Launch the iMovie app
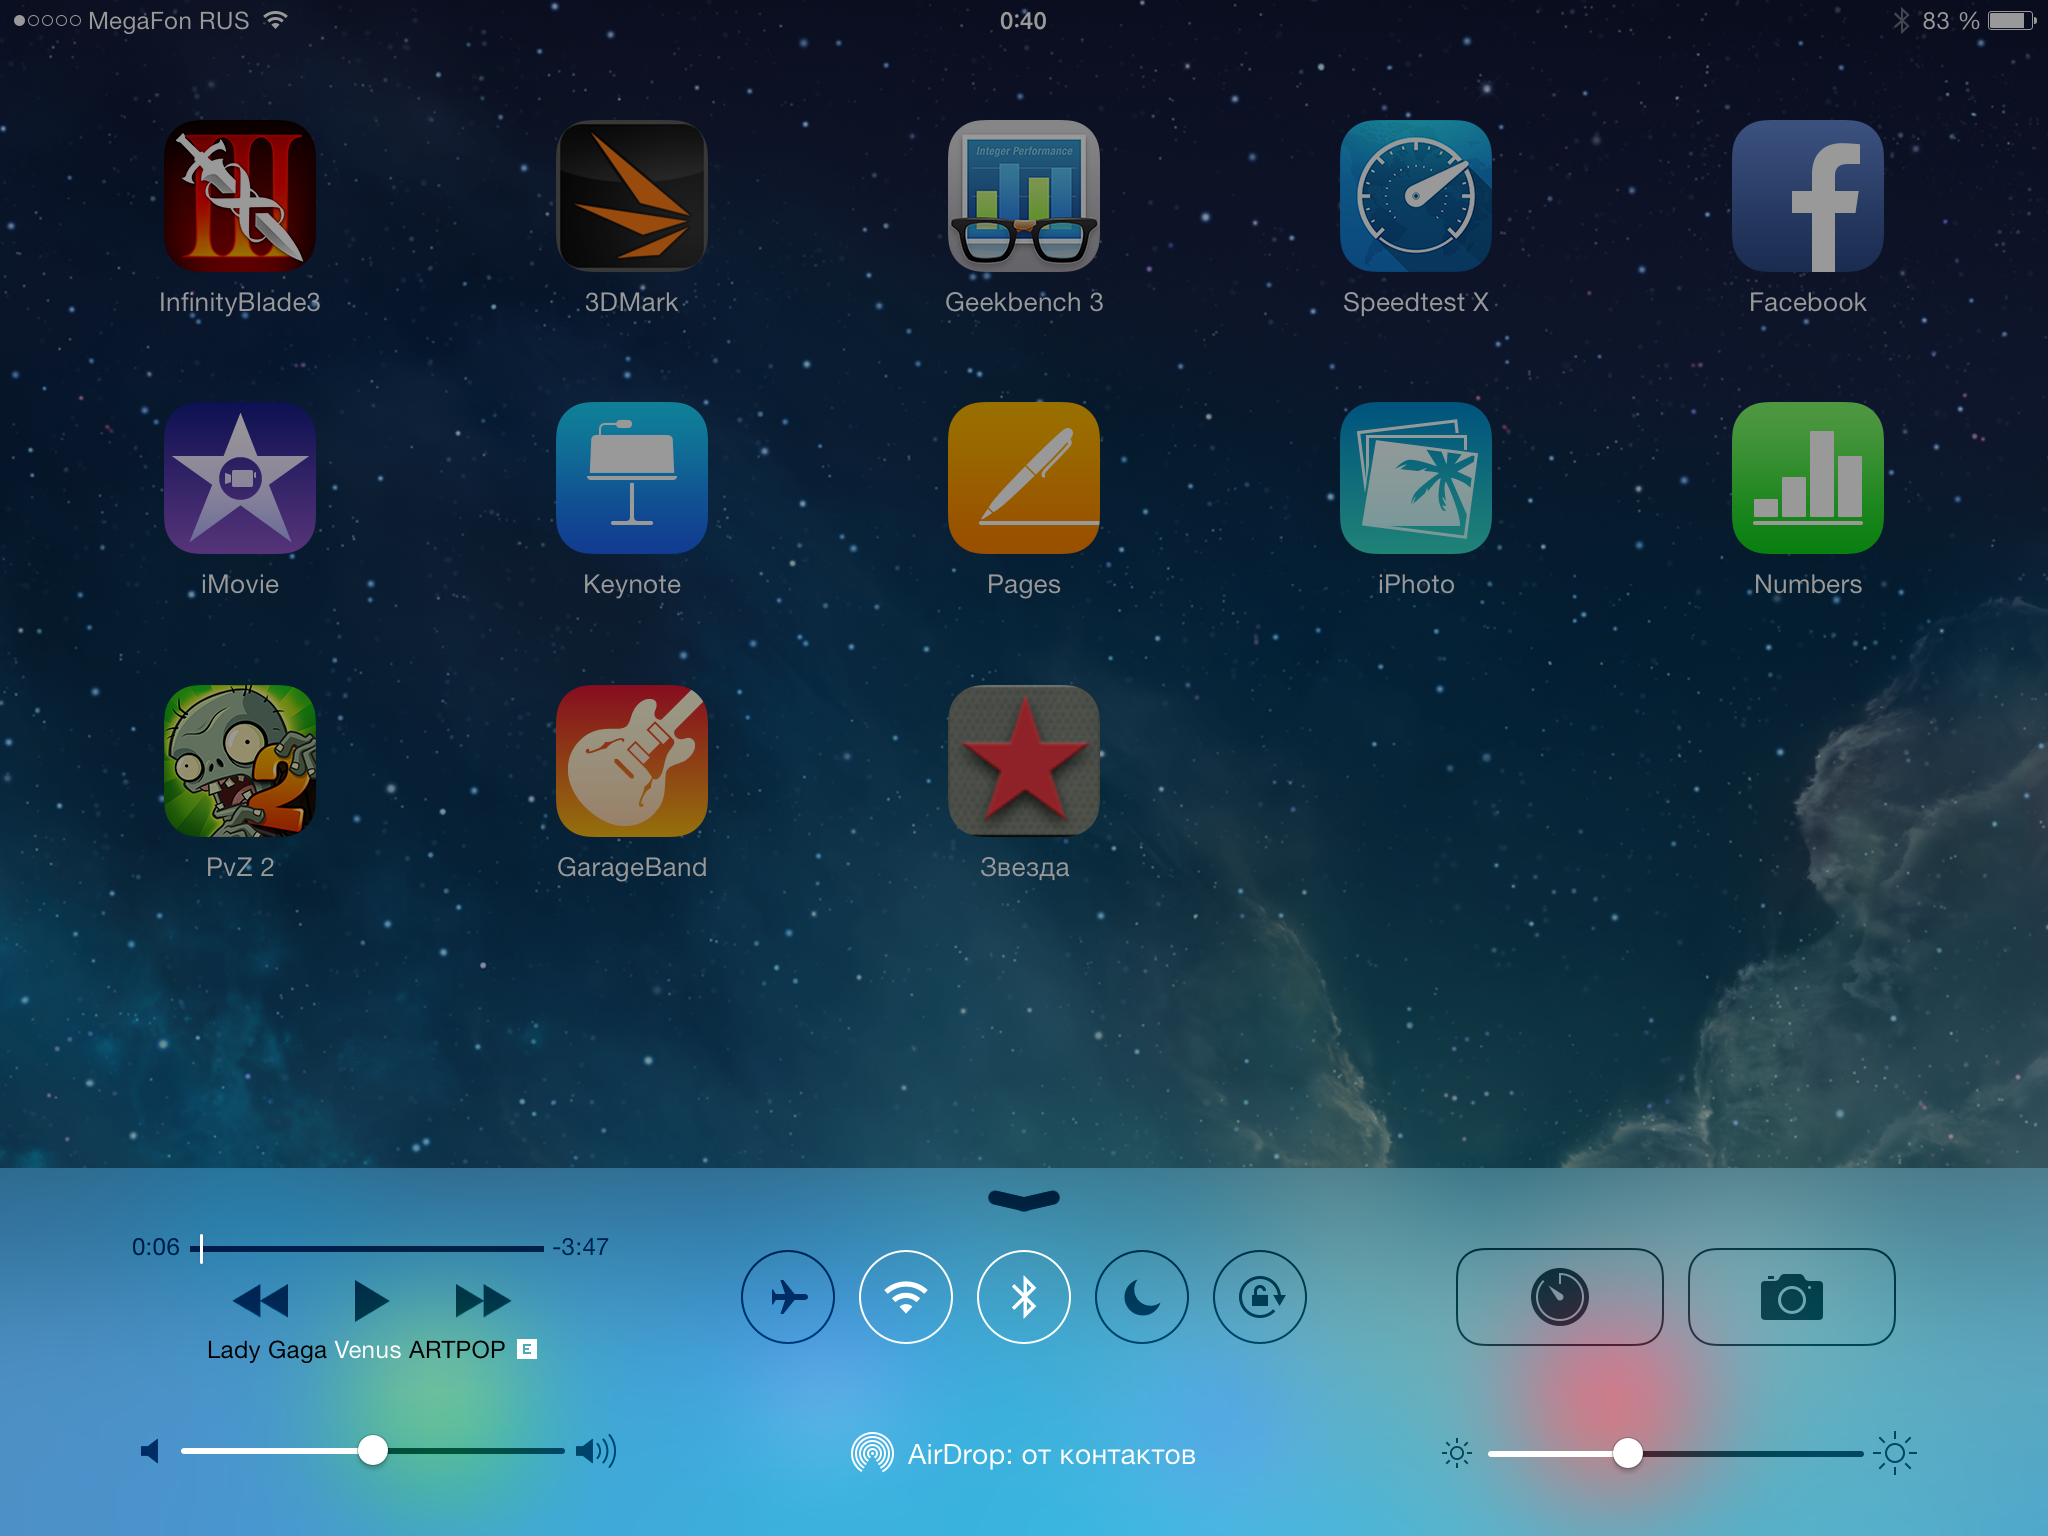 click(240, 478)
